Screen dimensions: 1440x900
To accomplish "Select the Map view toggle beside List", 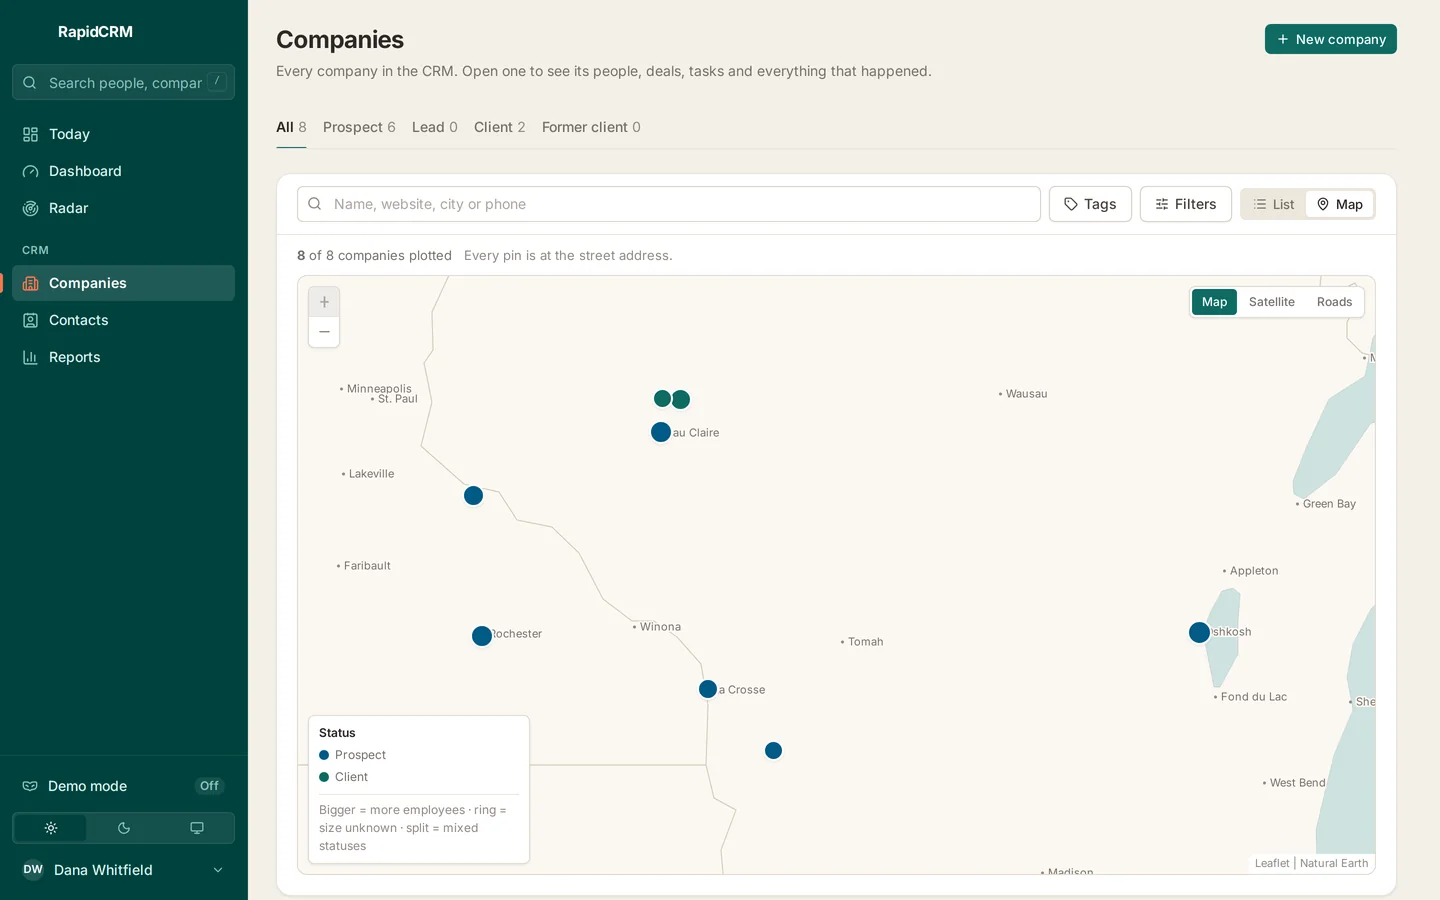I will [1340, 204].
